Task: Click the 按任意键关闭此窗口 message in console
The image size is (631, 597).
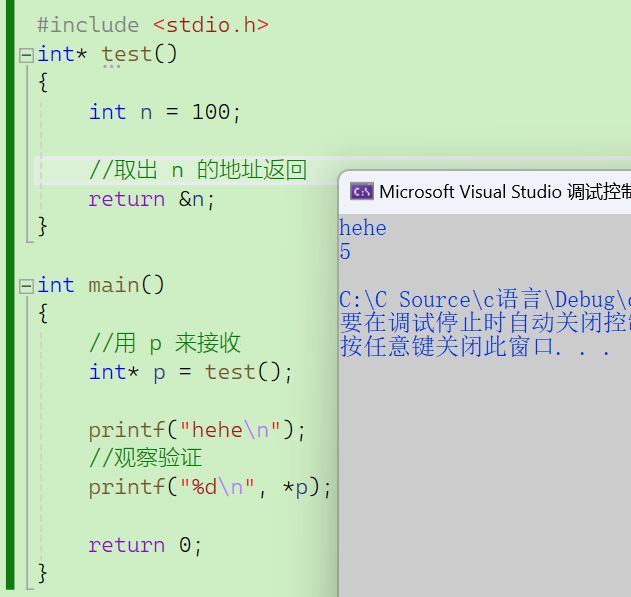Action: 475,346
